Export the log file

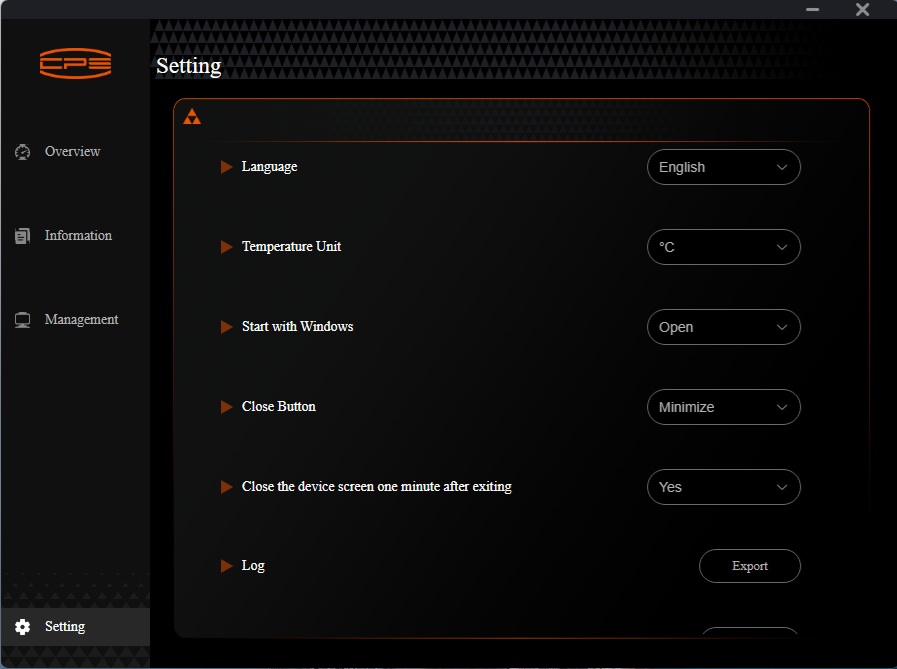750,566
